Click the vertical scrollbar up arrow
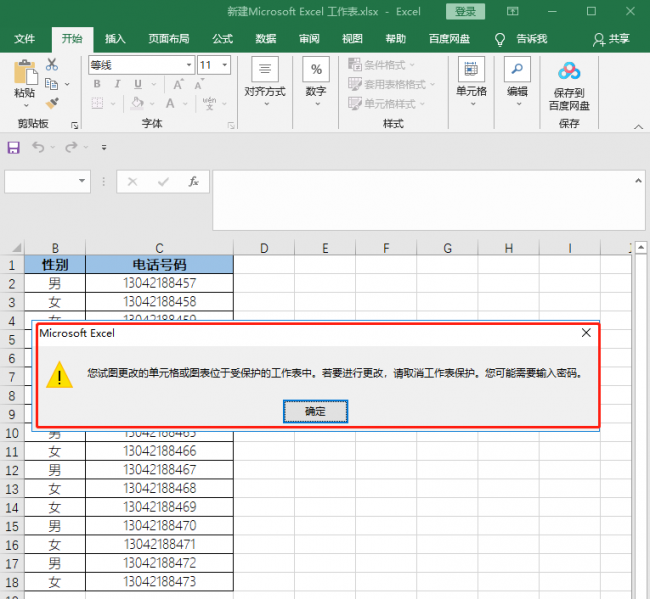Image resolution: width=650 pixels, height=599 pixels. pyautogui.click(x=641, y=248)
